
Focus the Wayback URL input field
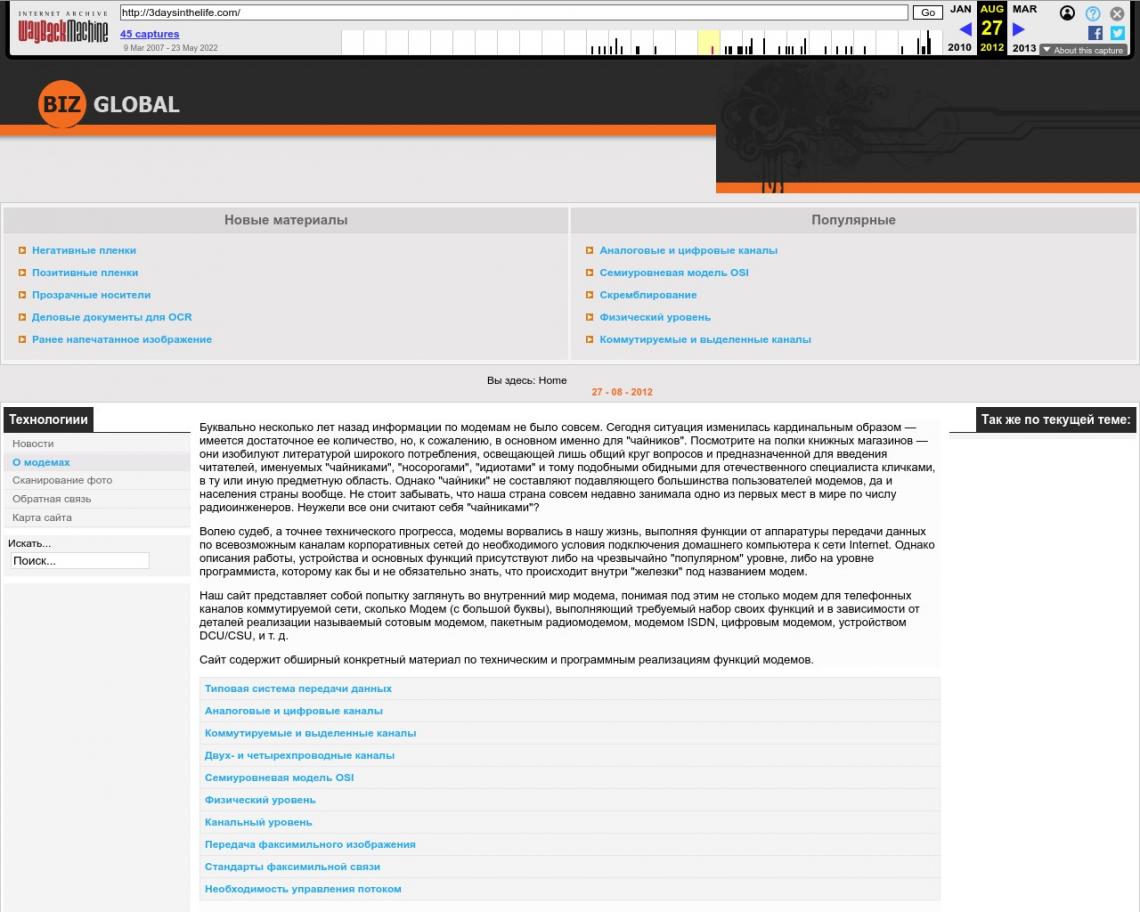click(x=514, y=12)
